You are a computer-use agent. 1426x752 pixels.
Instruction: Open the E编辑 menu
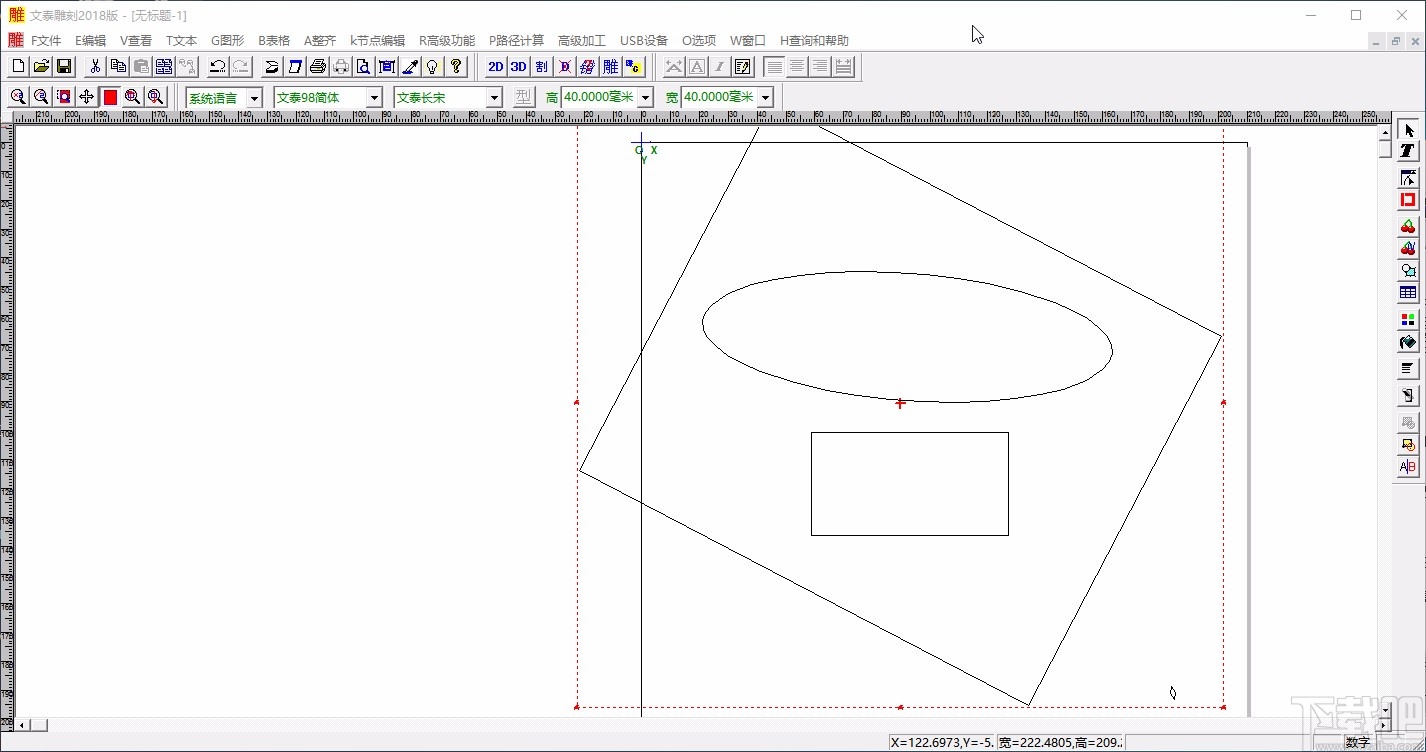pos(90,41)
